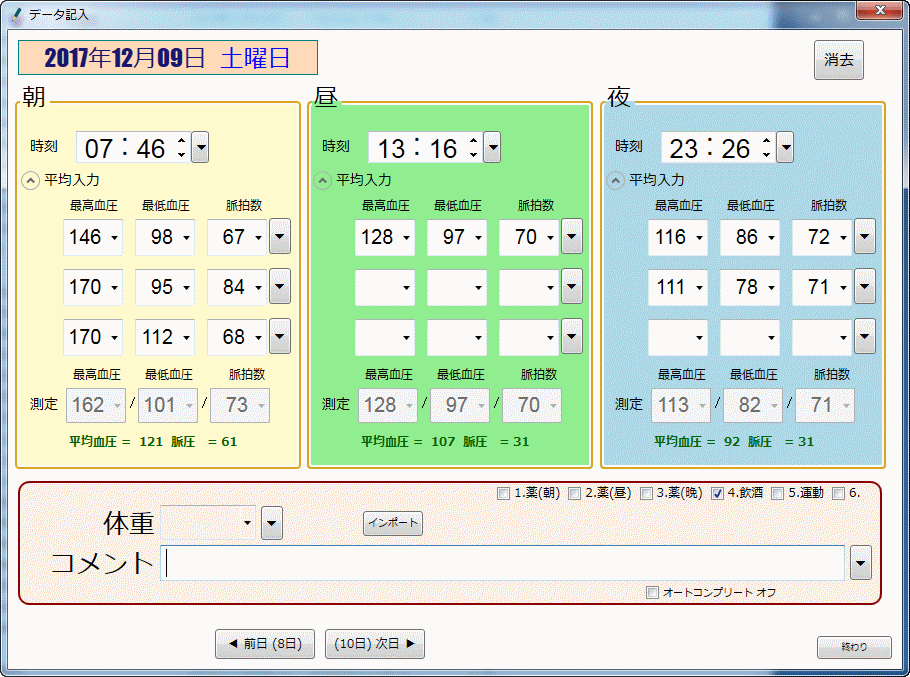This screenshot has width=910, height=677.
Task: Open the morning time dropdown arrow button
Action: 200,148
